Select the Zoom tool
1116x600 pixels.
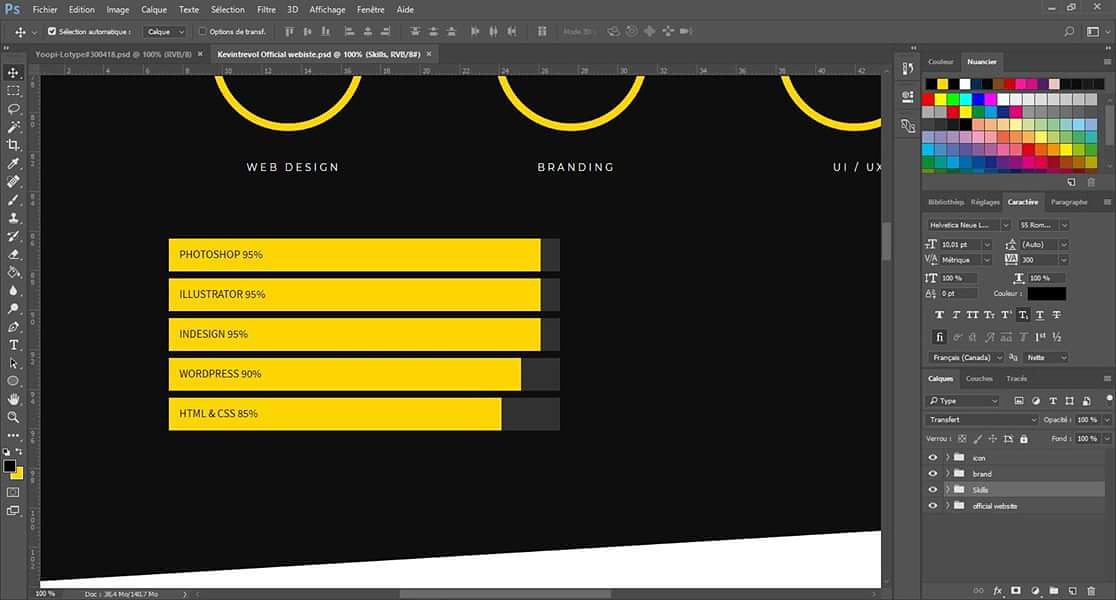click(x=14, y=418)
